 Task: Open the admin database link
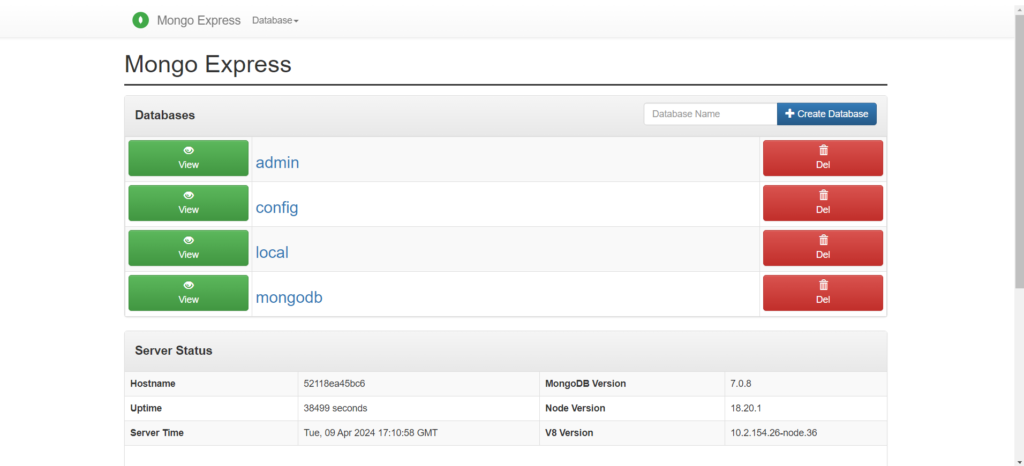tap(277, 162)
